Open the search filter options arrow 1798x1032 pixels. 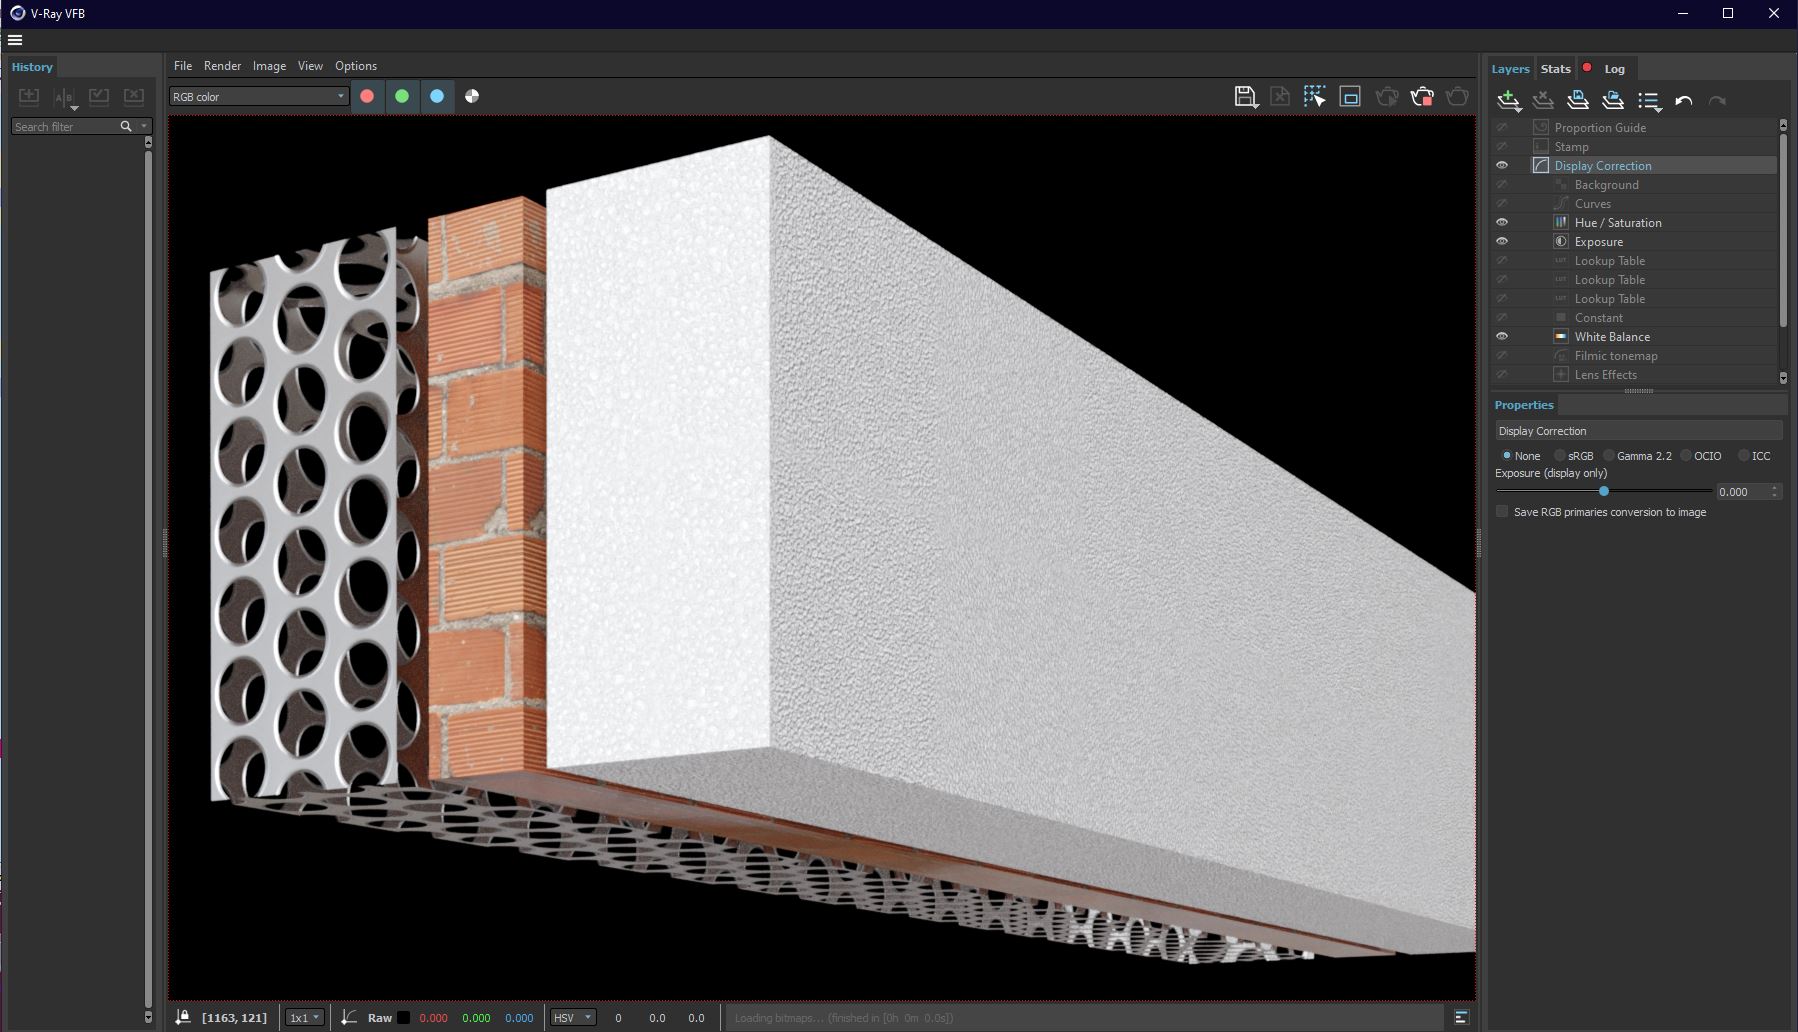[x=145, y=127]
